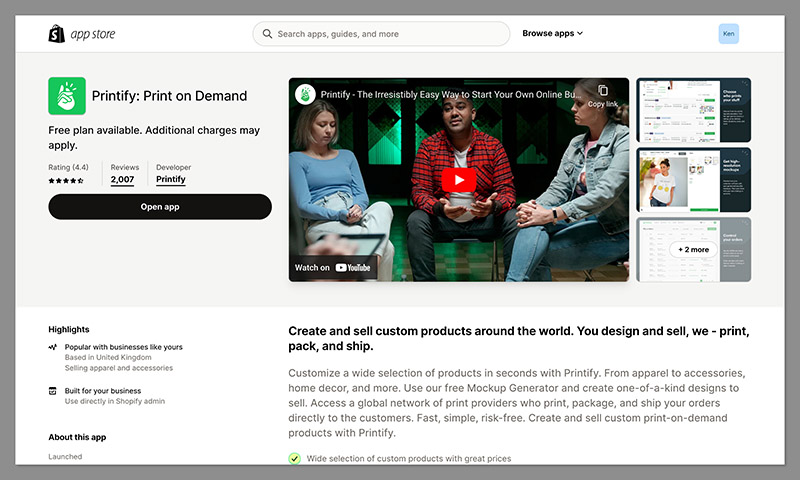Click the Free plan available text
The width and height of the screenshot is (800, 480).
click(154, 138)
